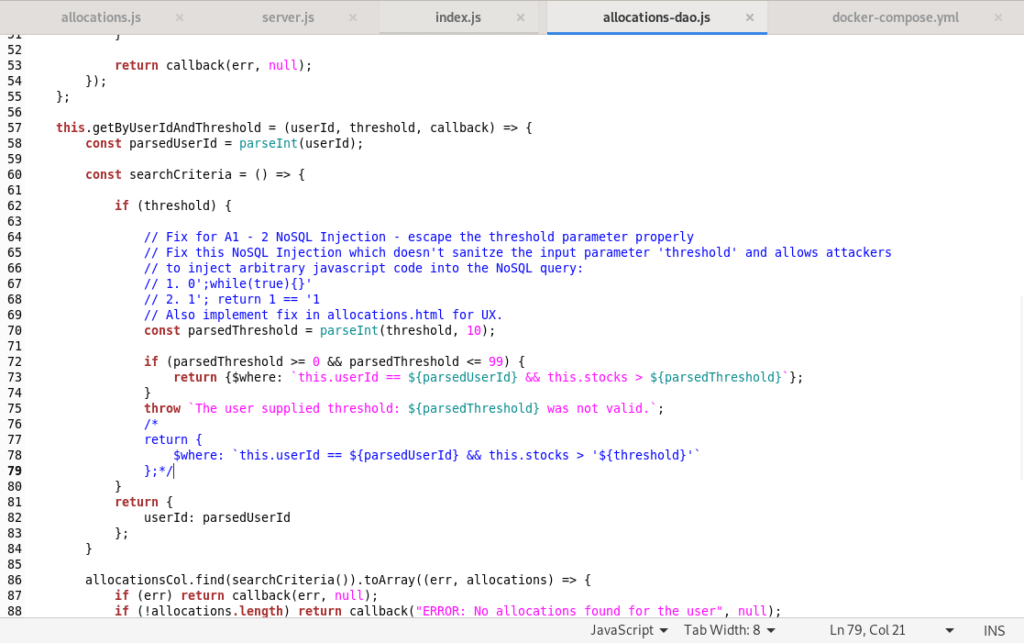Close the docker-compose.yml tab
The height and width of the screenshot is (643, 1024).
pos(1010,18)
